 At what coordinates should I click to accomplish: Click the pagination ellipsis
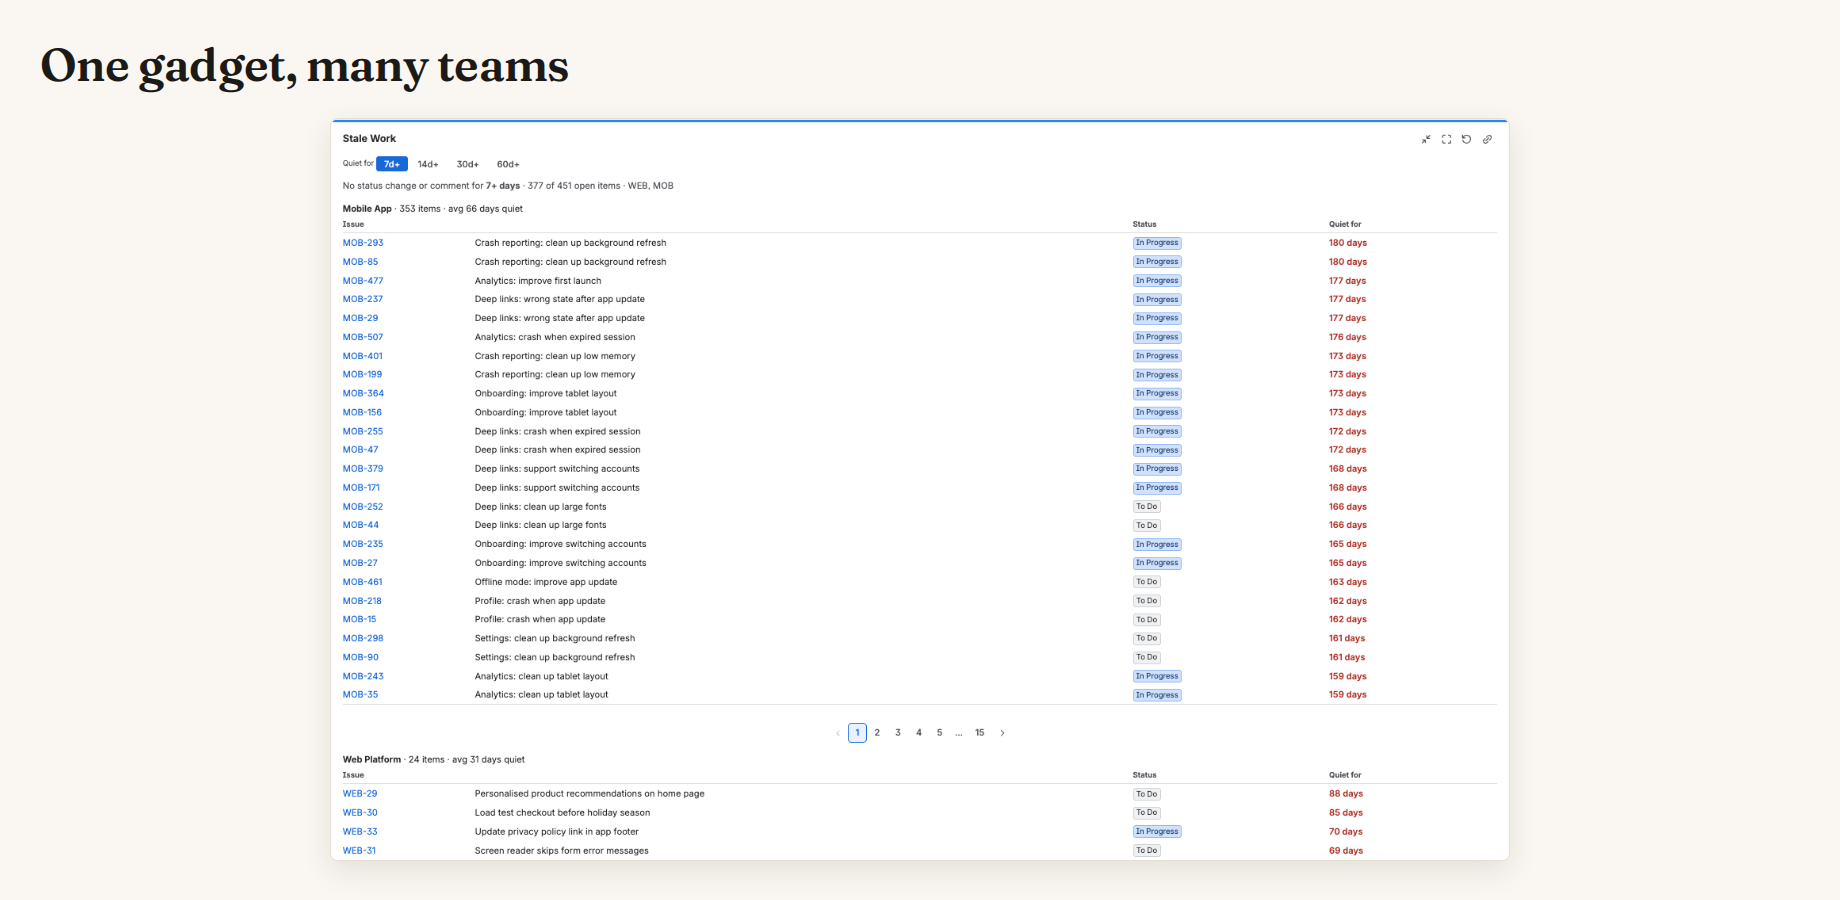959,733
